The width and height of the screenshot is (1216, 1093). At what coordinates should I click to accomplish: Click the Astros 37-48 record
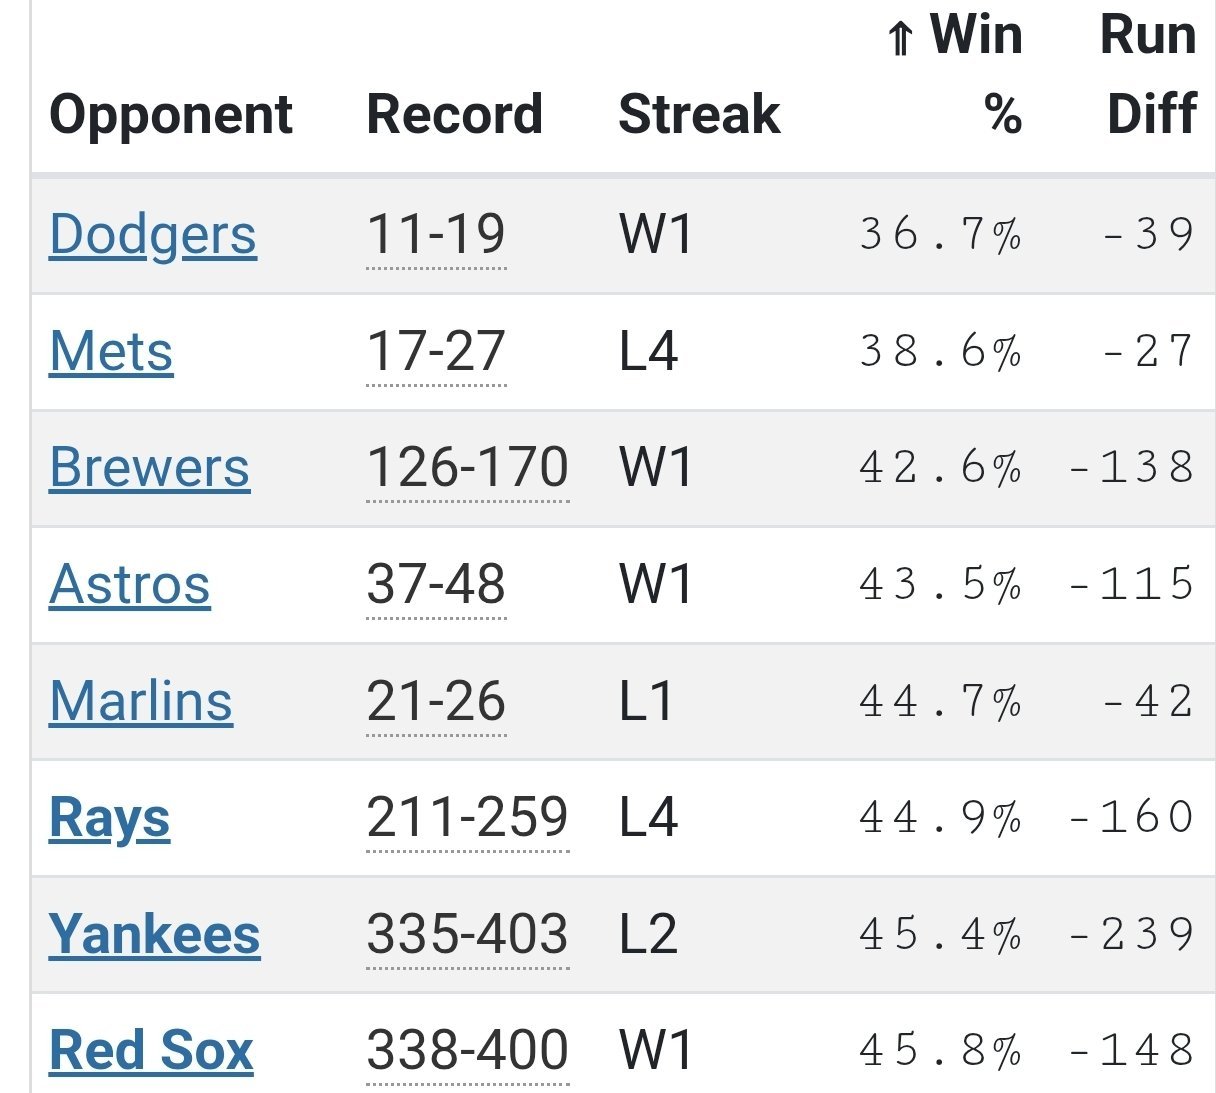coord(436,585)
